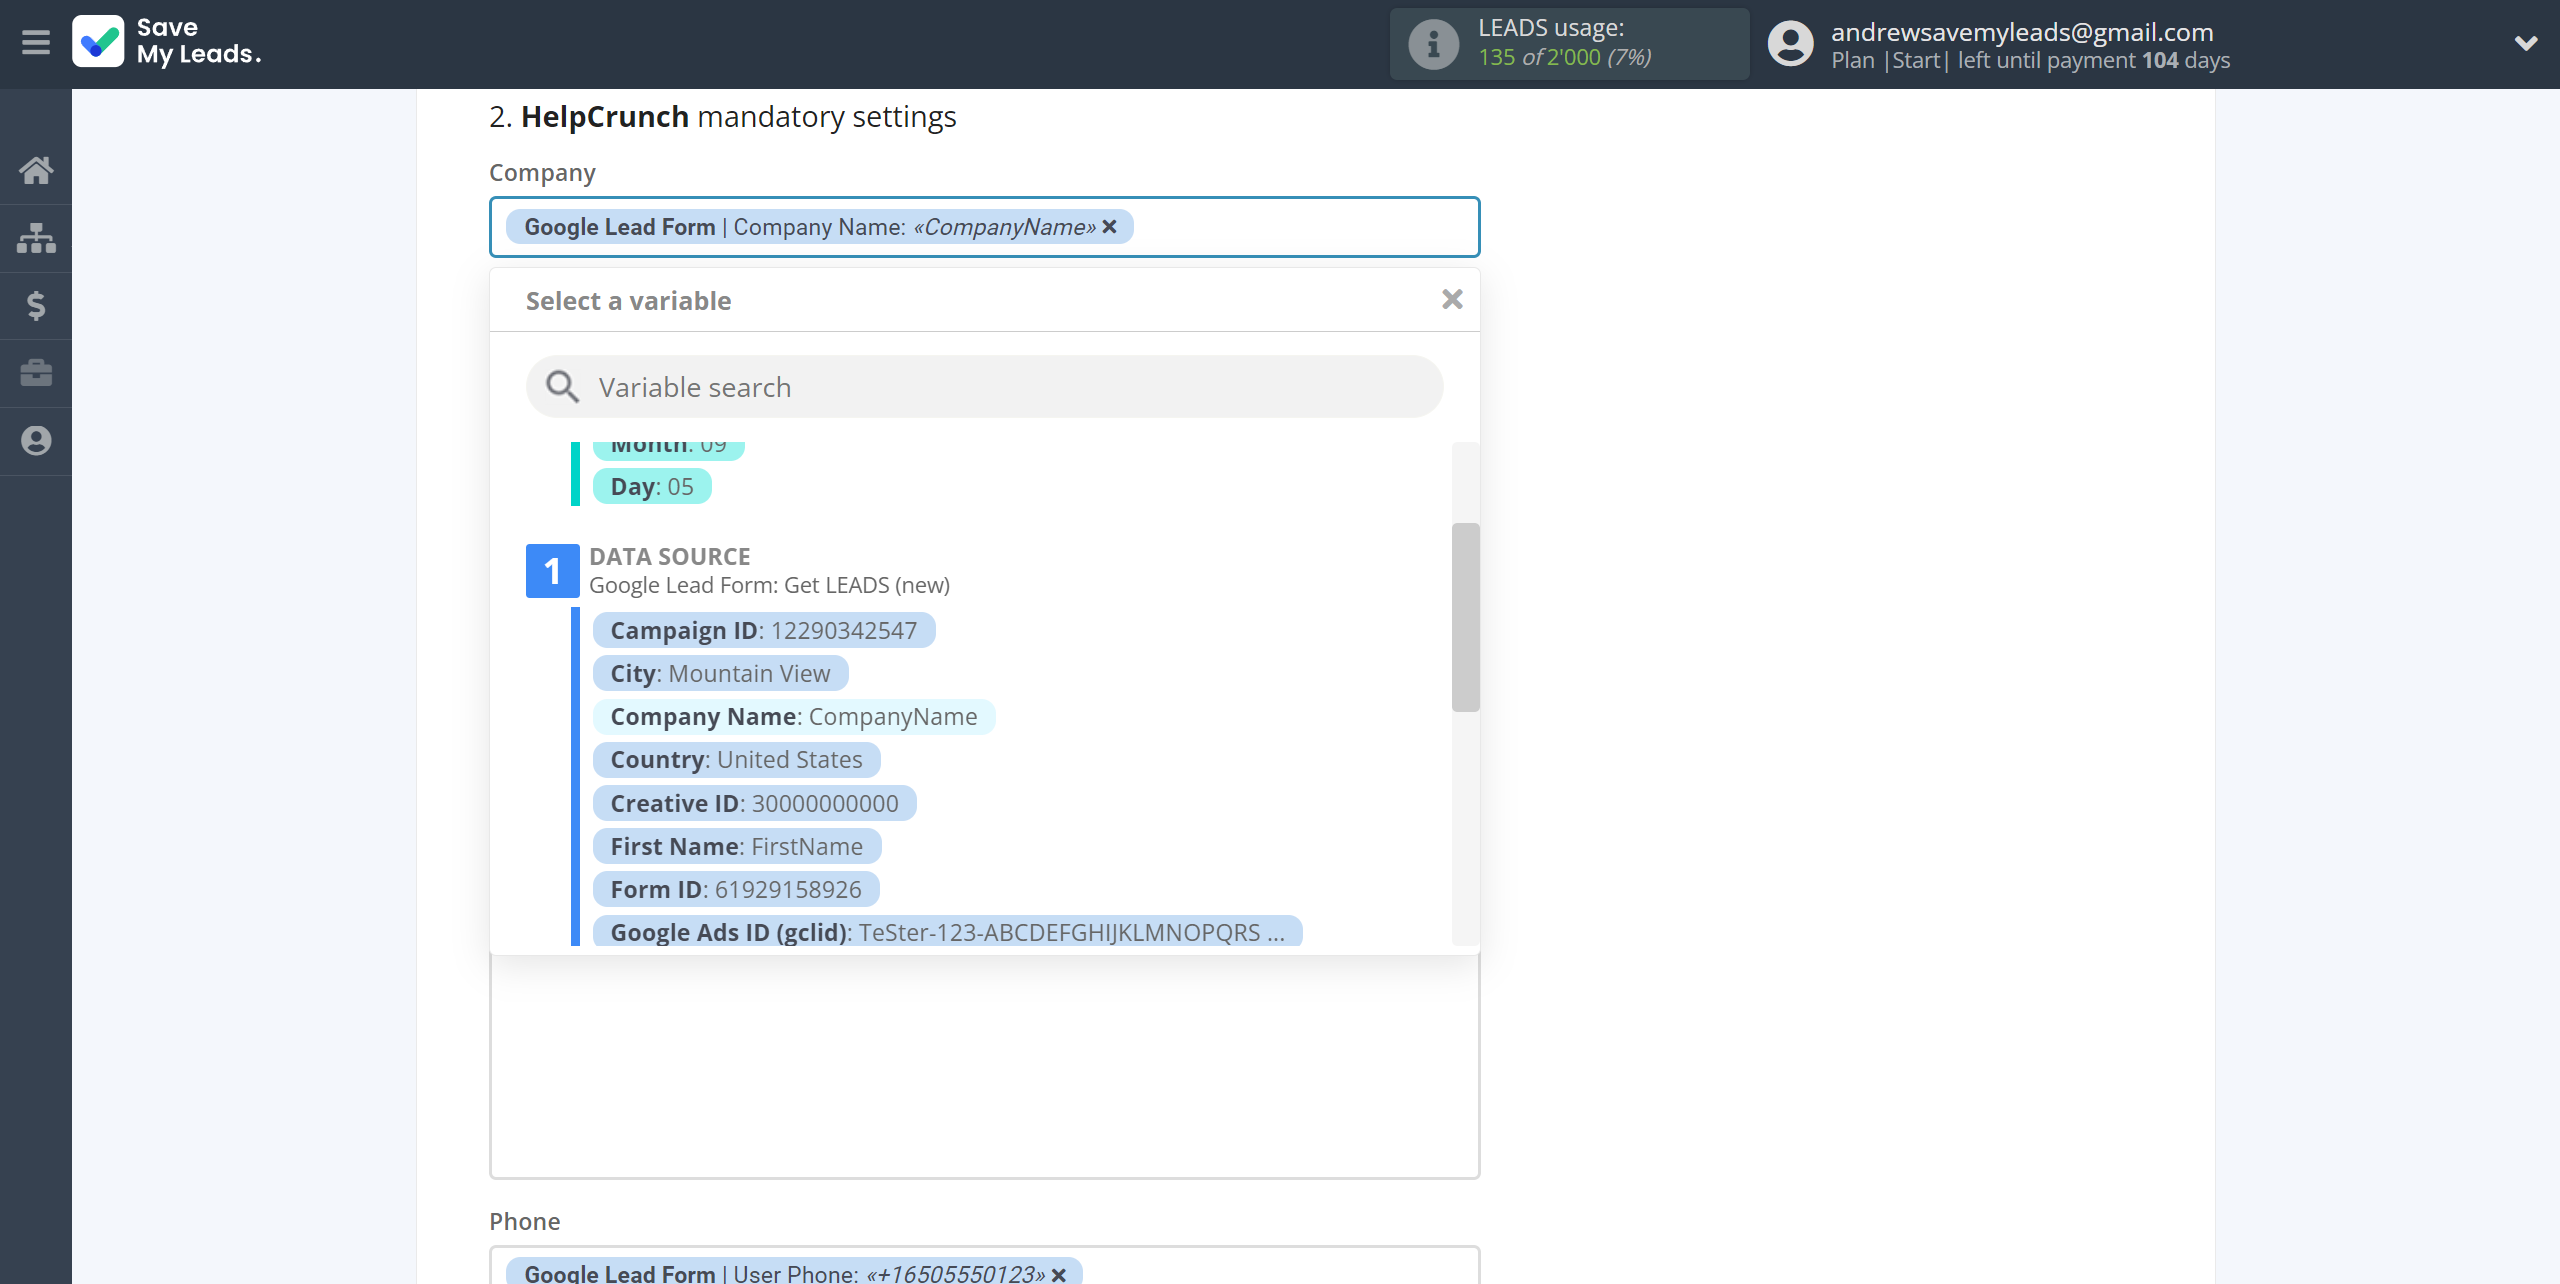Click the Google Lead Form Company Name tag
Image resolution: width=2560 pixels, height=1284 pixels.
click(819, 227)
